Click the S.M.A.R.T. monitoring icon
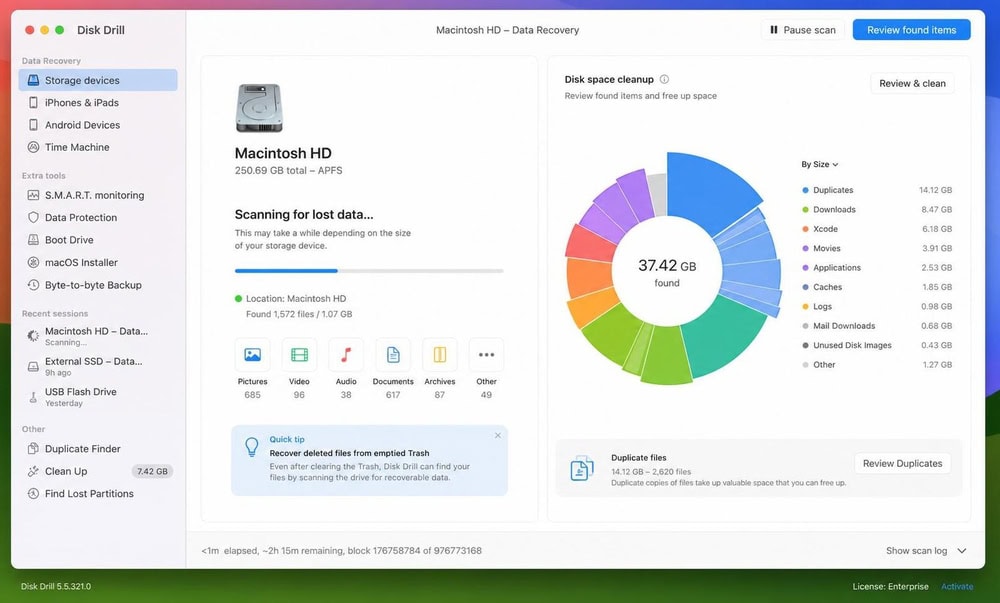Image resolution: width=1000 pixels, height=603 pixels. (x=33, y=195)
